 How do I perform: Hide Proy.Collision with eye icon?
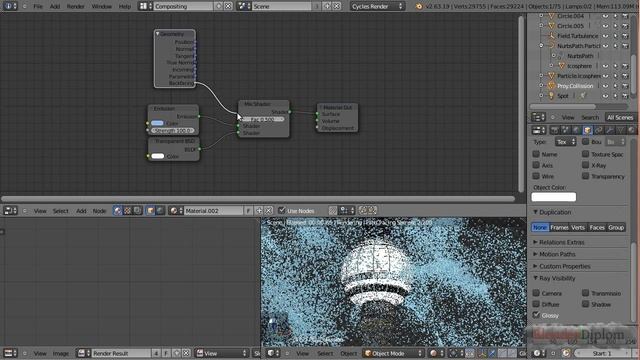pos(605,86)
